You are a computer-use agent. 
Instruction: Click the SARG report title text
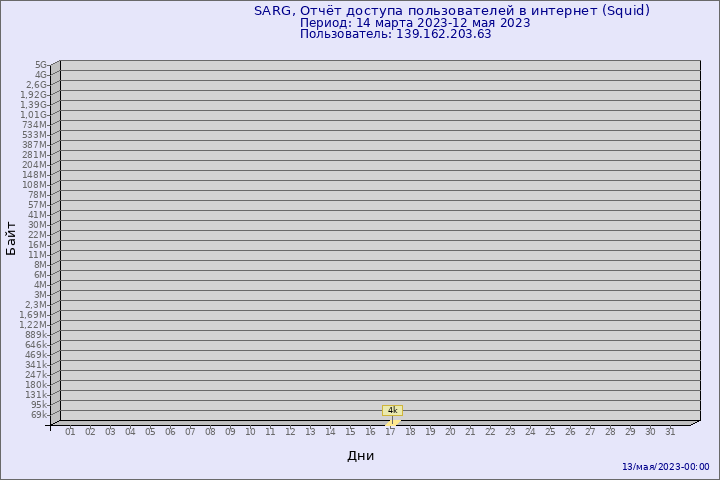(x=452, y=11)
